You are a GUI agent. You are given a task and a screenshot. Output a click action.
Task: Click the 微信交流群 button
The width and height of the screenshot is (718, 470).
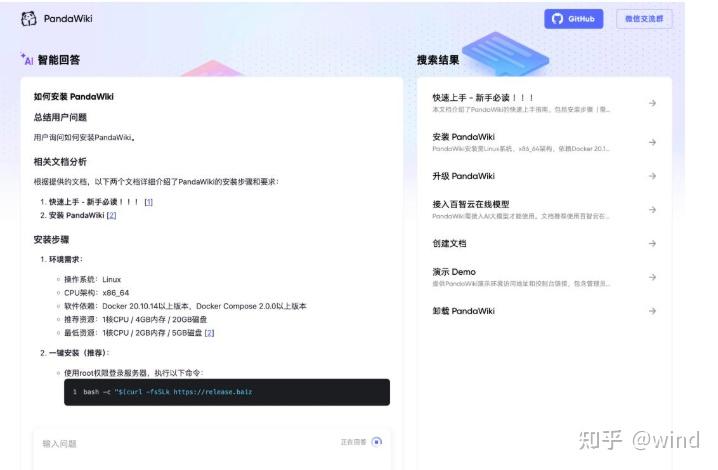point(644,19)
